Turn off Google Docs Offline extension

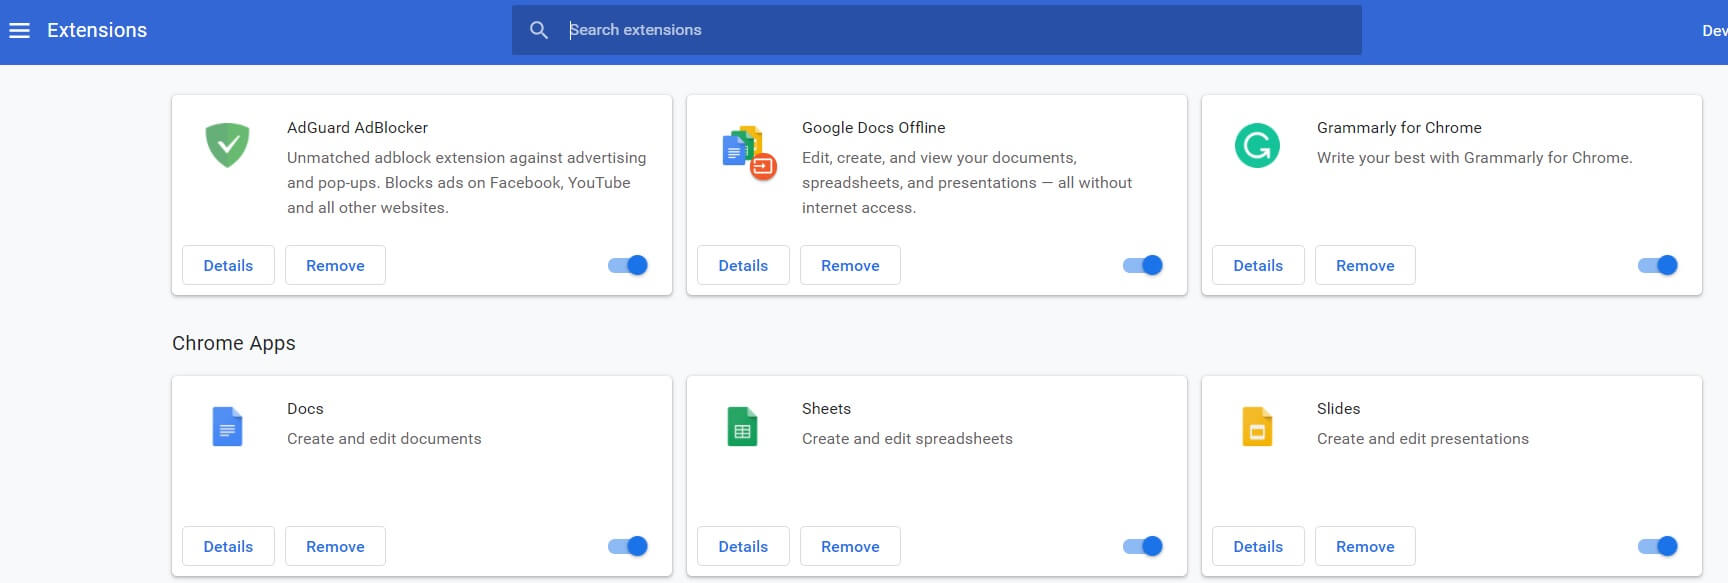coord(1143,265)
